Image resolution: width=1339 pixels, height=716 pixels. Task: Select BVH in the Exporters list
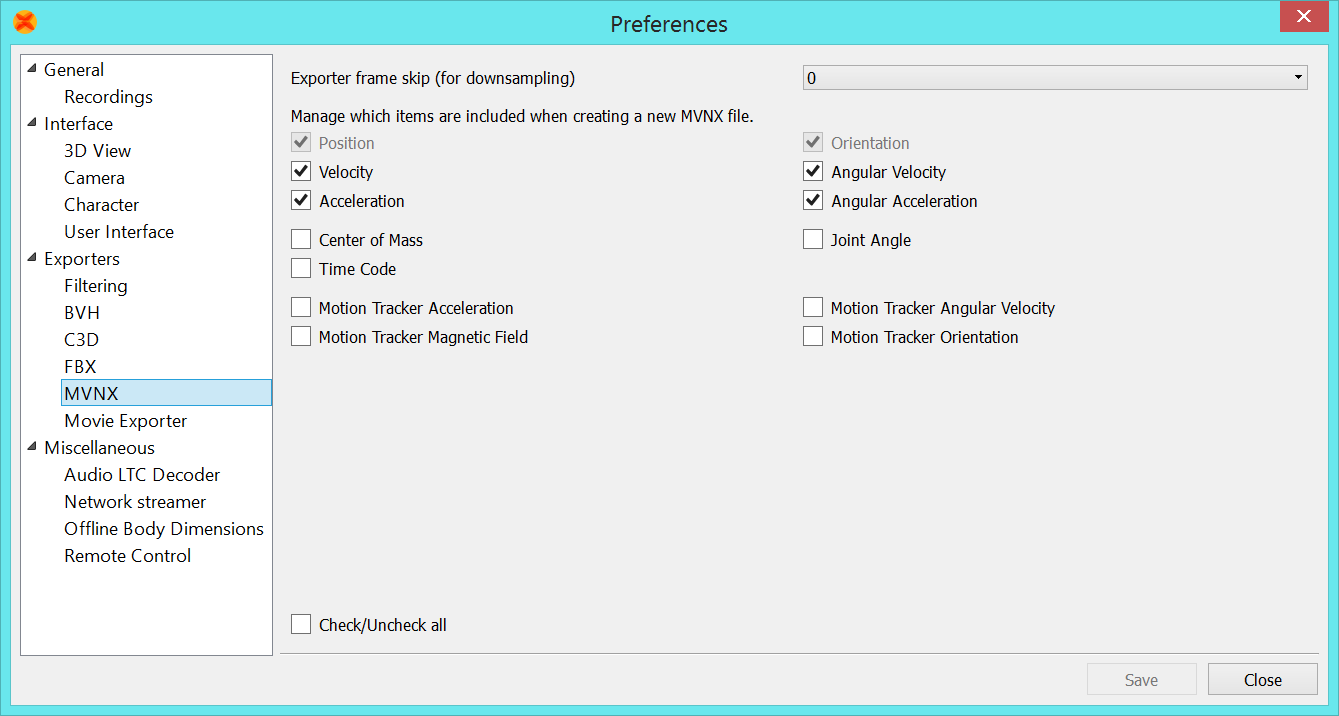coord(82,313)
